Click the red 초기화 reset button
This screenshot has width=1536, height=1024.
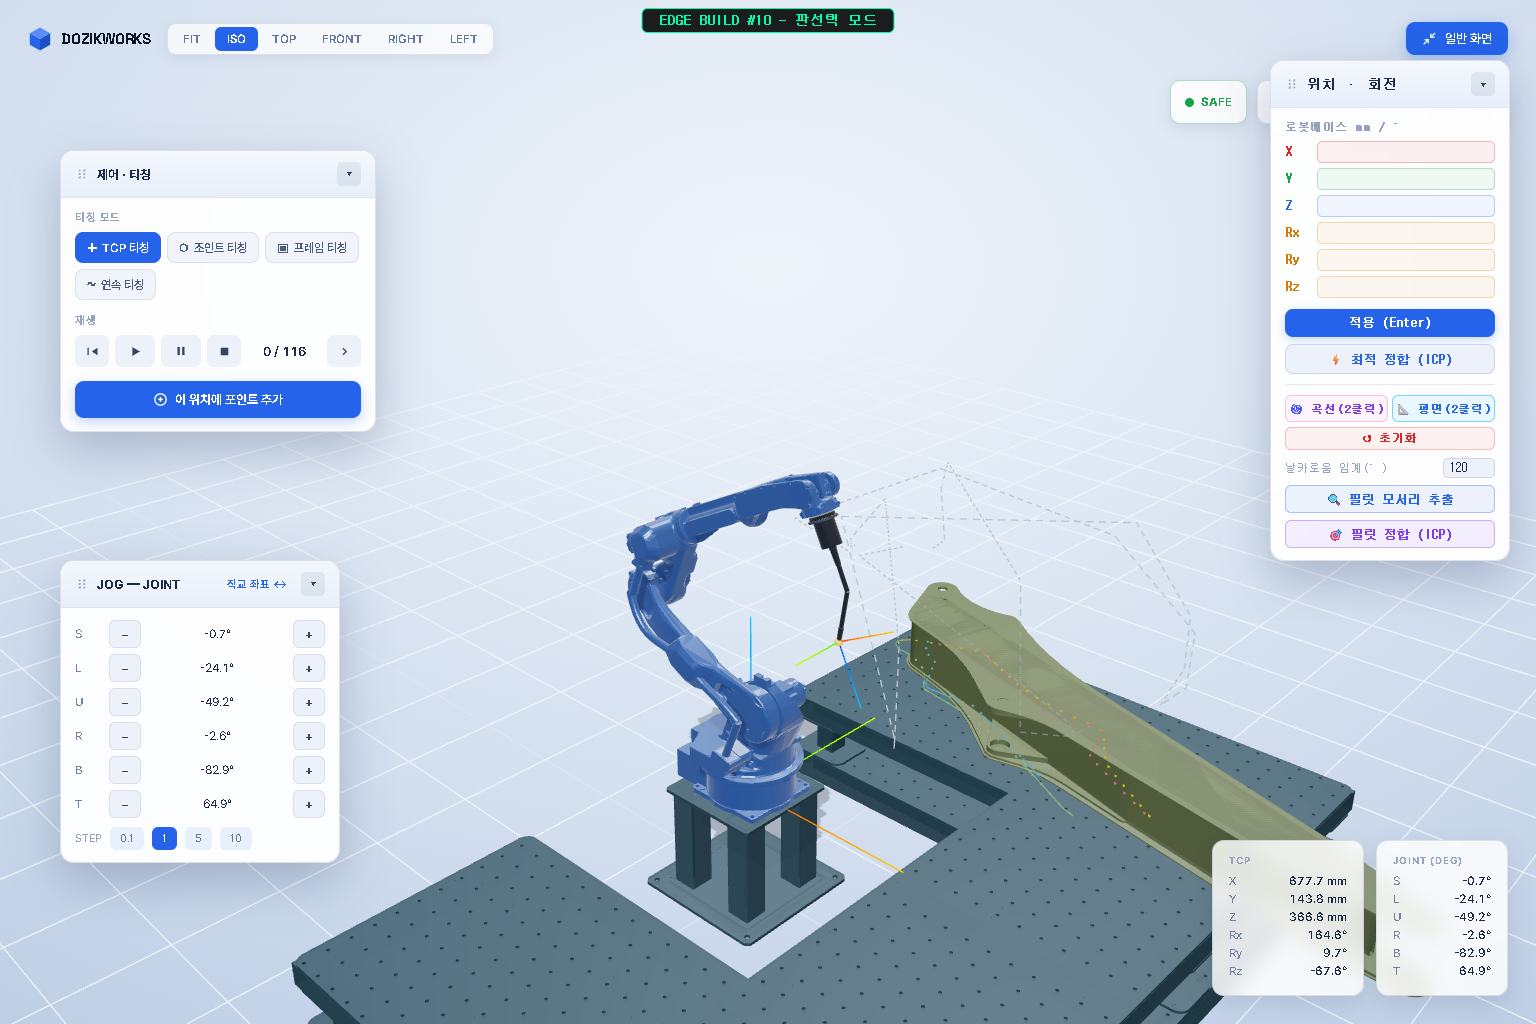point(1390,438)
